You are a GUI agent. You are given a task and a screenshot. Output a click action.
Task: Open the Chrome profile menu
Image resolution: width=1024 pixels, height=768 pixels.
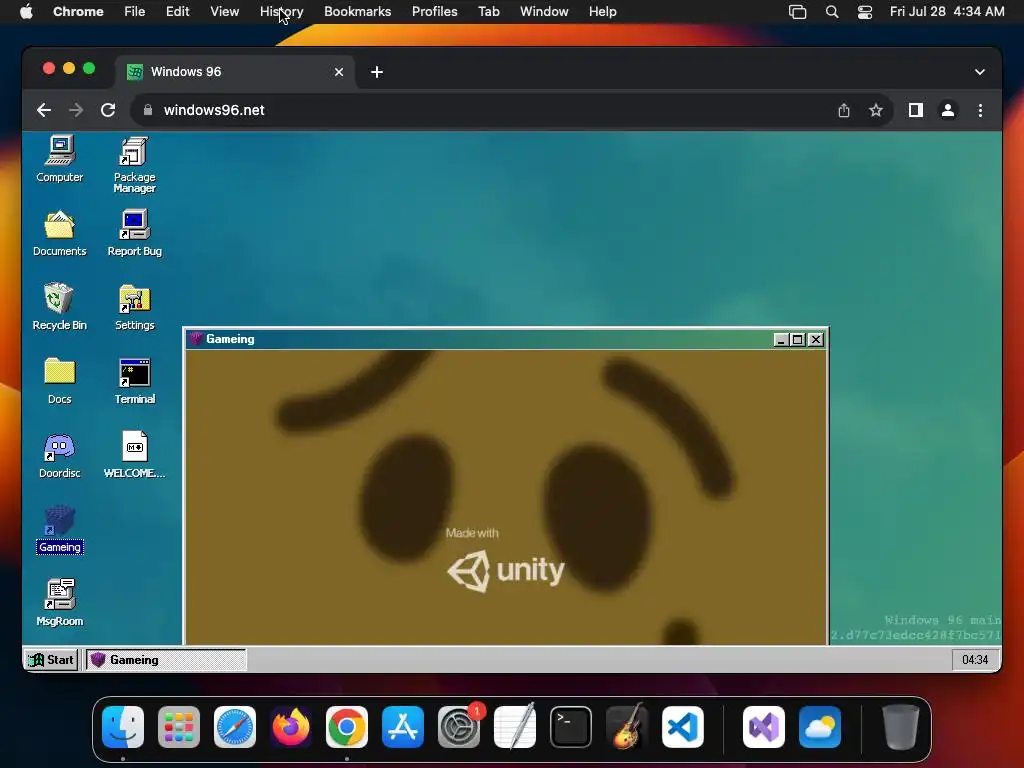948,110
